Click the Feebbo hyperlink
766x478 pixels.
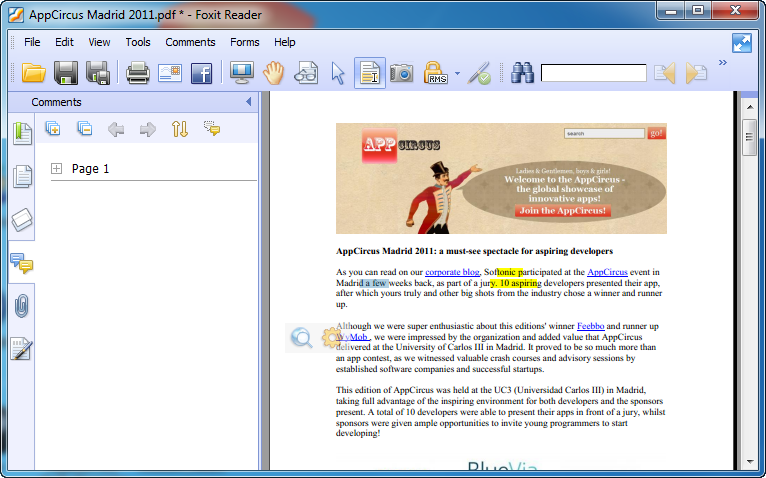tap(590, 326)
